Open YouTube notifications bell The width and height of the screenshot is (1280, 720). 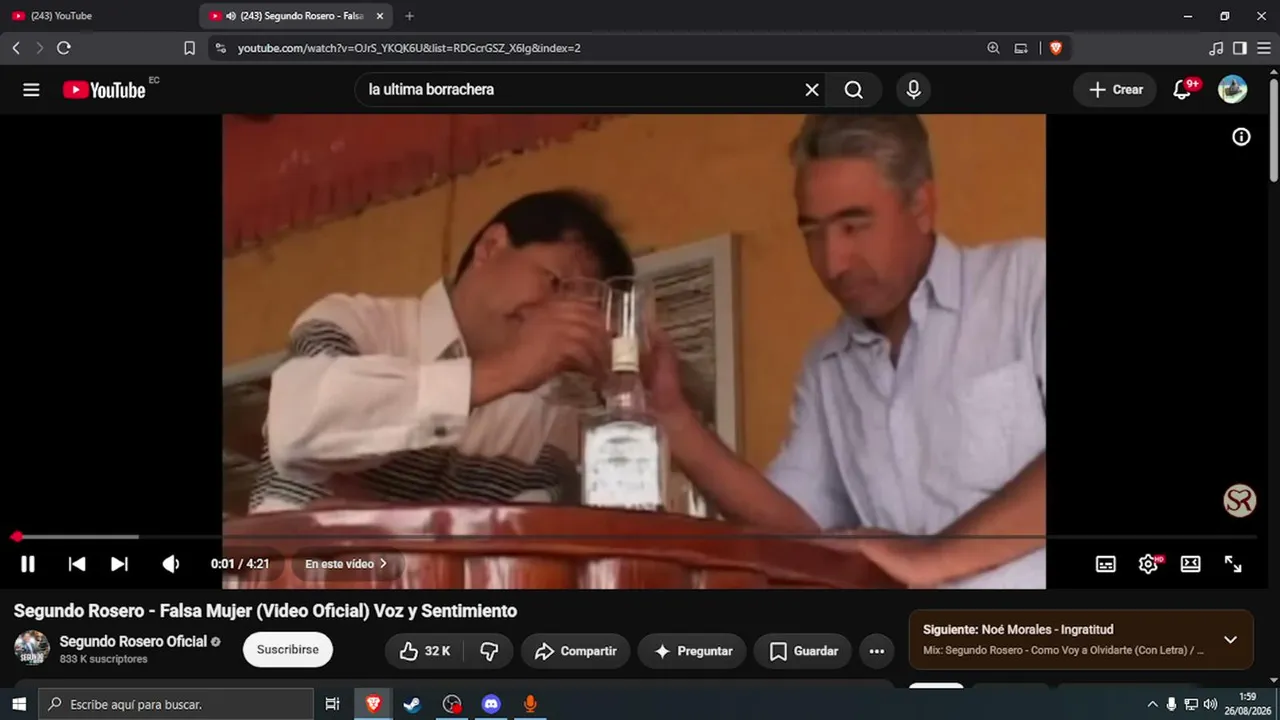pos(1182,90)
